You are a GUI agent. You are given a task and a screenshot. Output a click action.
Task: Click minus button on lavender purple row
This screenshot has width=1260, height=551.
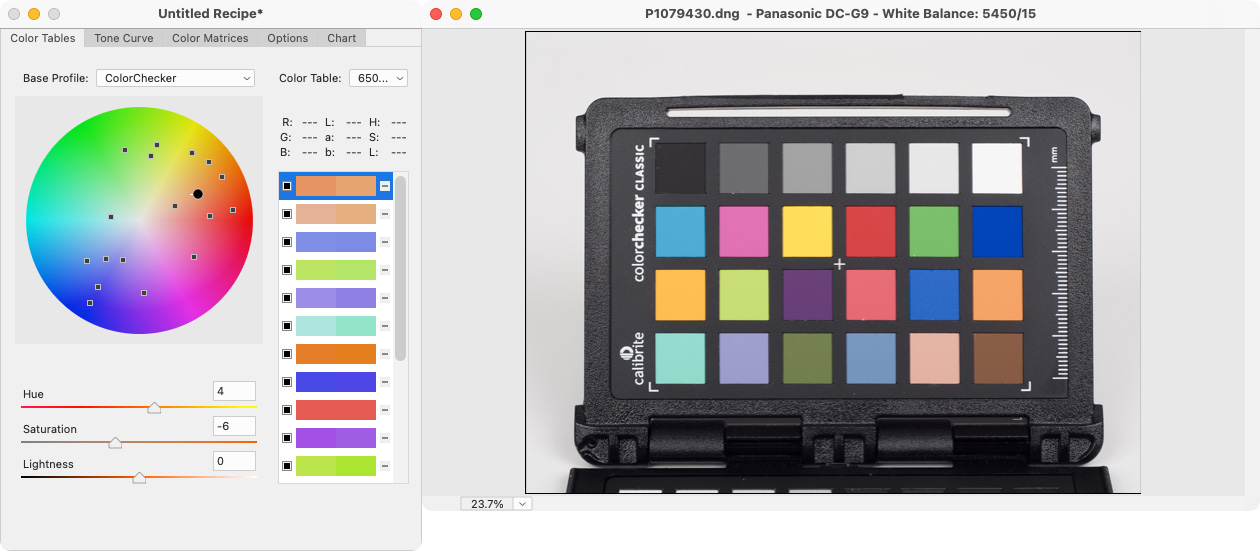click(385, 298)
